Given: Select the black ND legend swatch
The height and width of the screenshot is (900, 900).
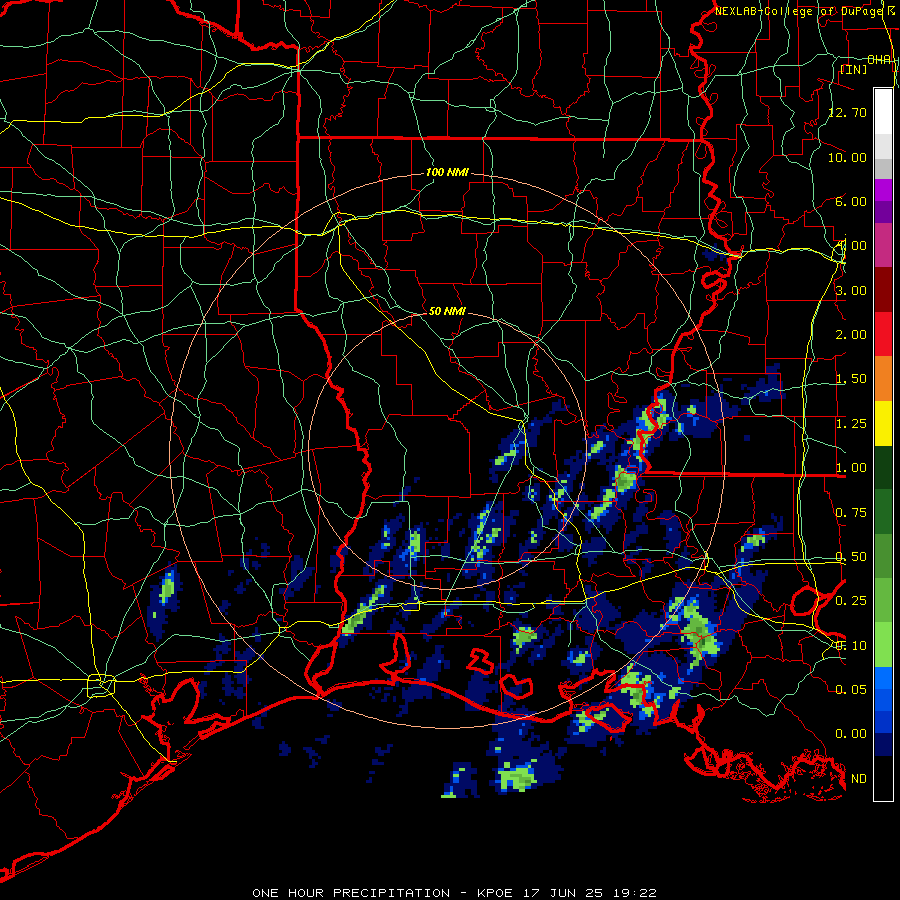Looking at the screenshot, I should coord(883,778).
